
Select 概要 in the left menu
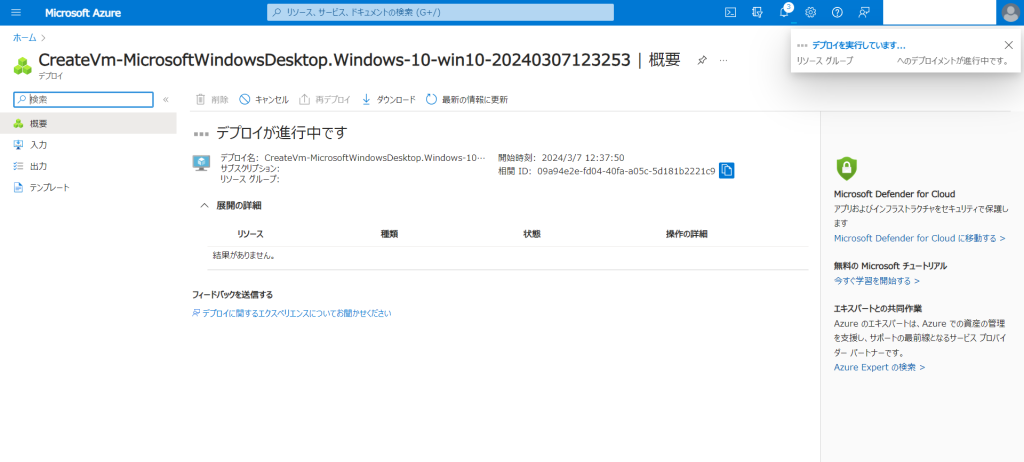tap(88, 123)
